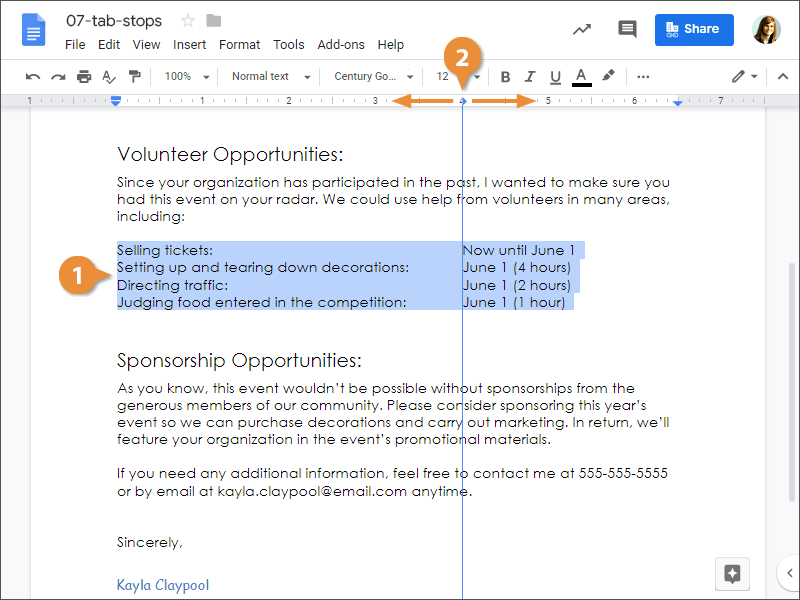Viewport: 800px width, 600px height.
Task: Open the Edit menu
Action: (109, 45)
